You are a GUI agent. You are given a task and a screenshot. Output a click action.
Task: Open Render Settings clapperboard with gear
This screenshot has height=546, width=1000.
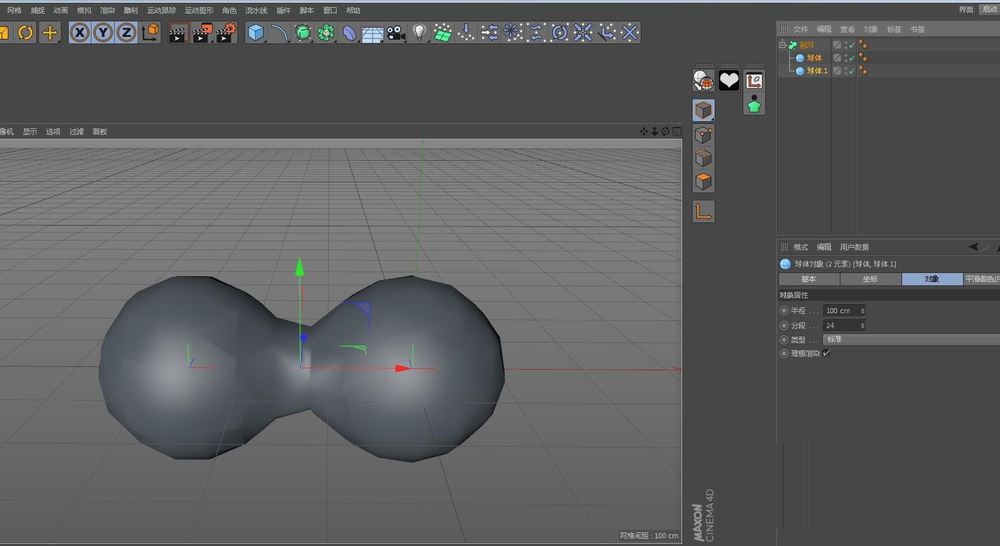click(225, 33)
